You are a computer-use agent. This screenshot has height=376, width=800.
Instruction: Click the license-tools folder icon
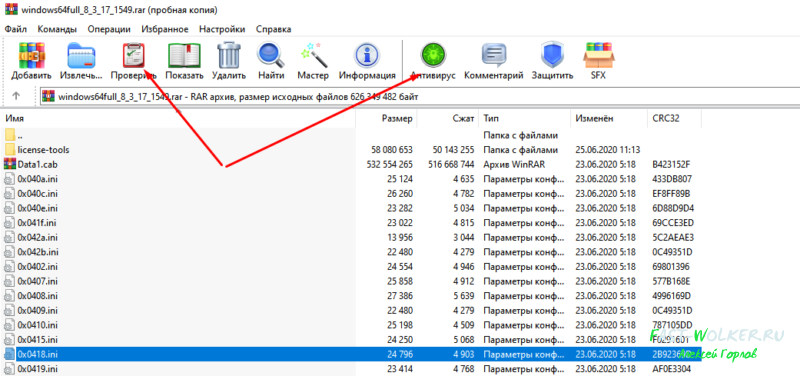[10, 150]
